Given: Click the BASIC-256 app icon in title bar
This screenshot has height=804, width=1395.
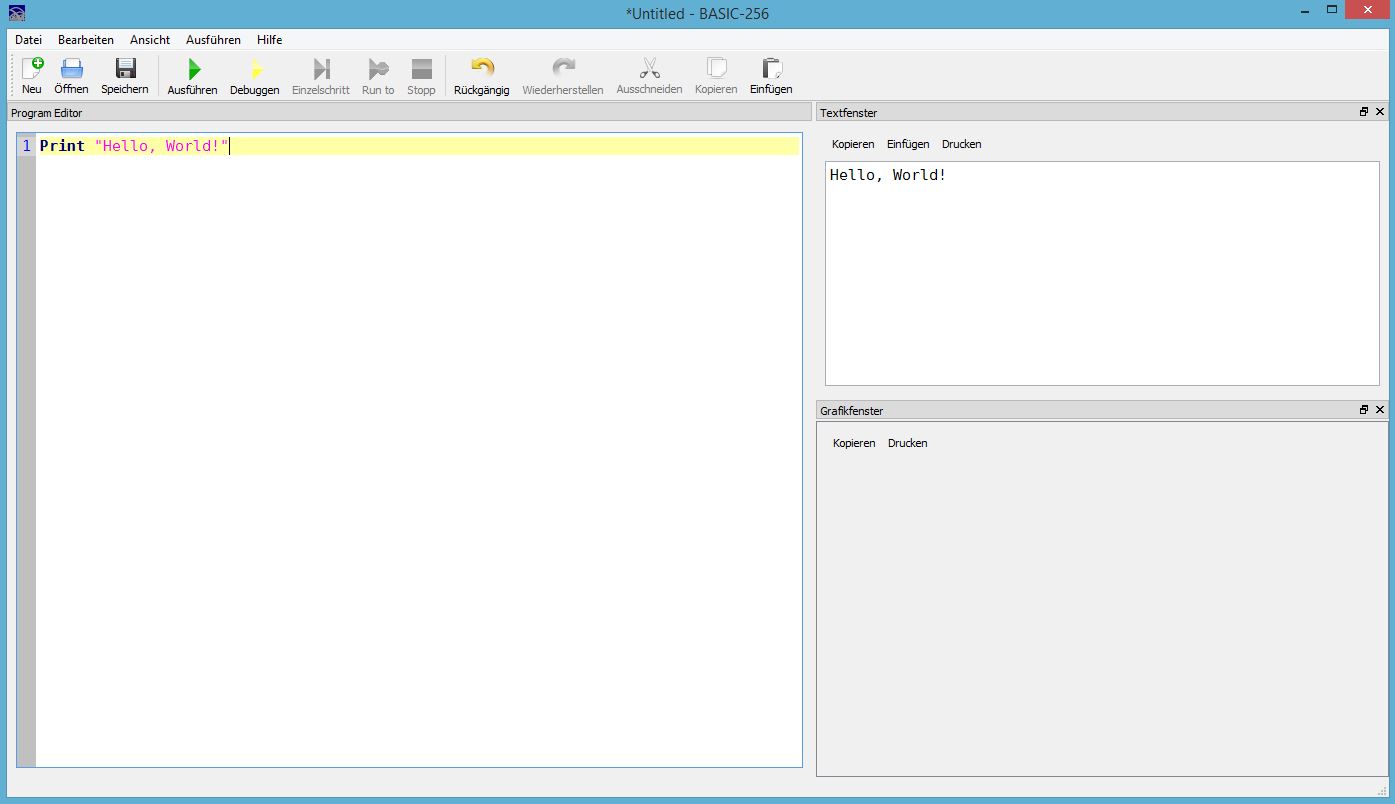Looking at the screenshot, I should point(16,13).
